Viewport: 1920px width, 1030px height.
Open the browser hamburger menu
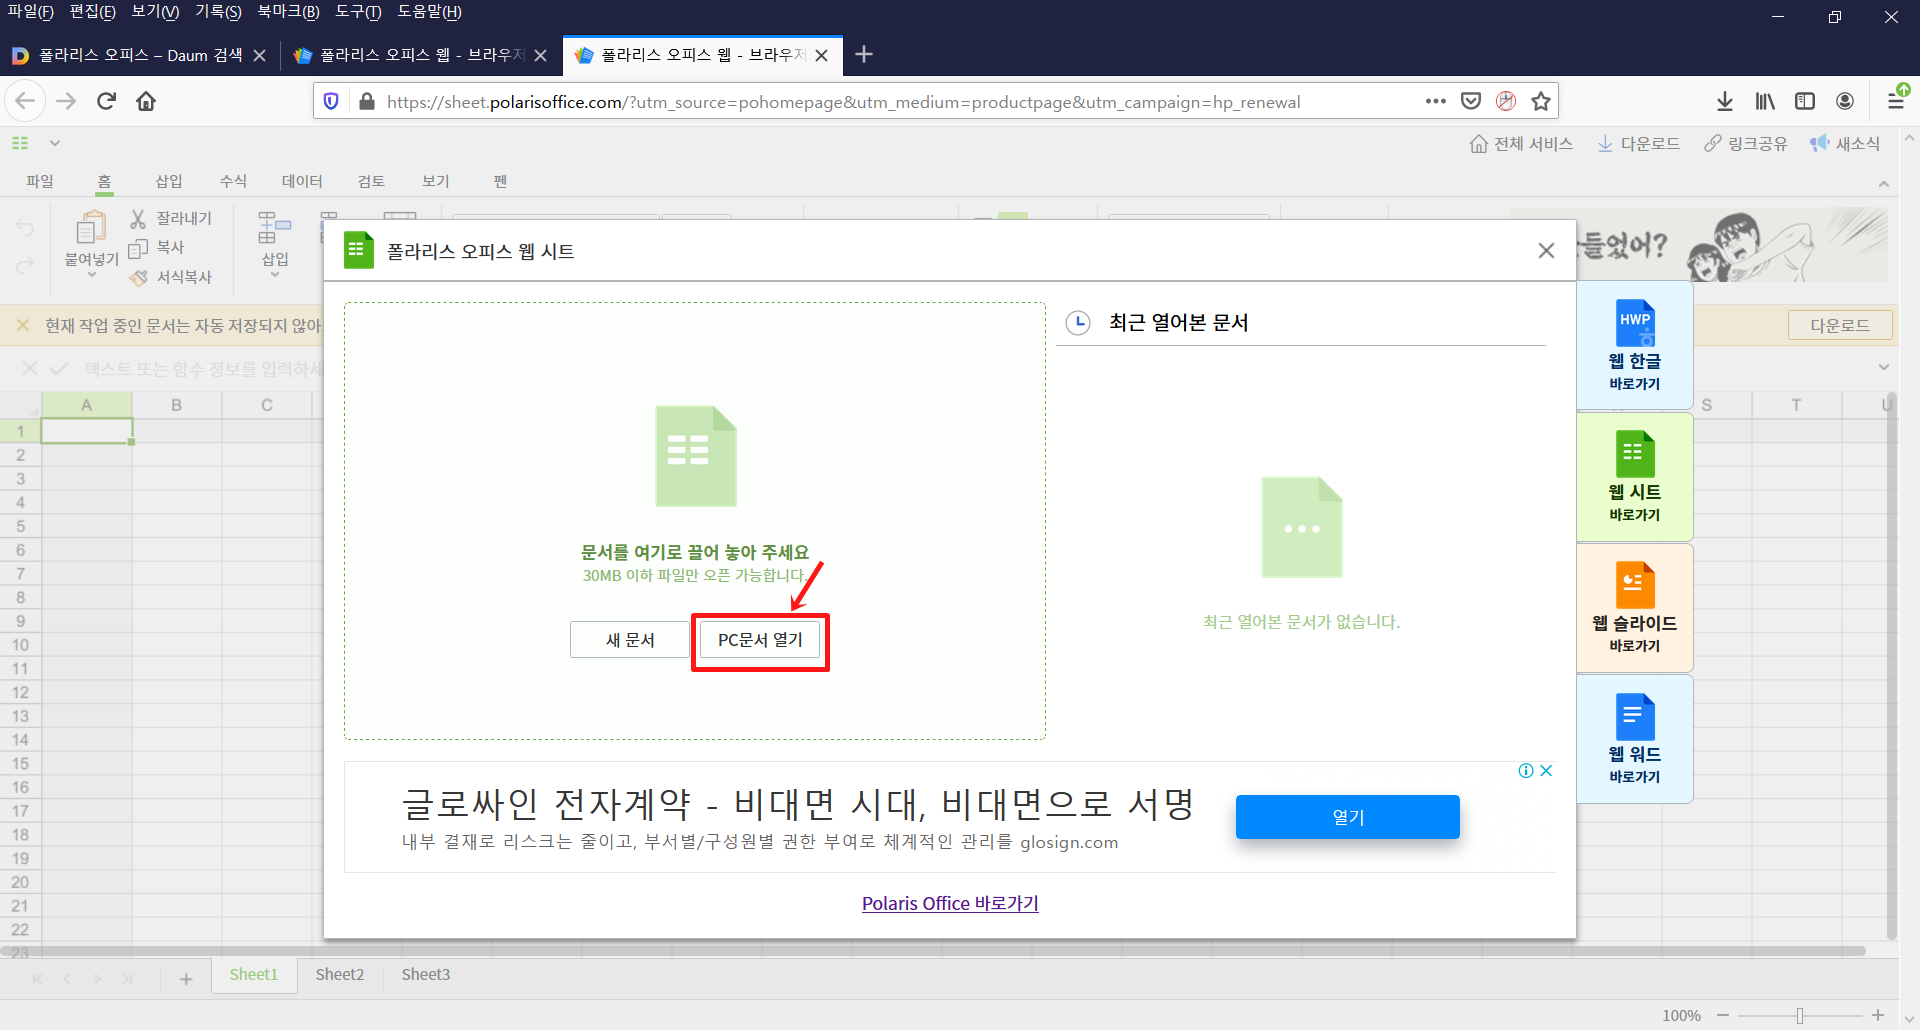pyautogui.click(x=1896, y=101)
